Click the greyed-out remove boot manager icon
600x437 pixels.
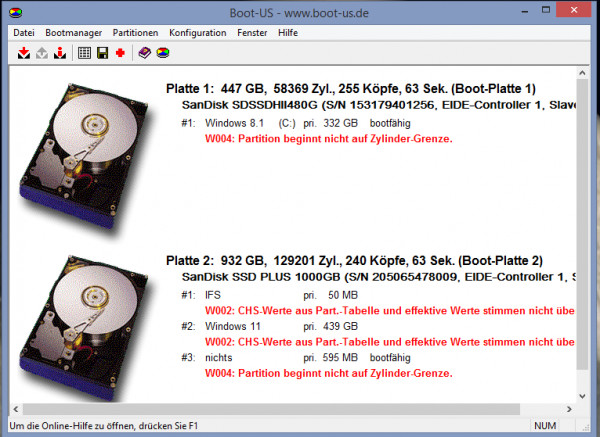coord(42,53)
